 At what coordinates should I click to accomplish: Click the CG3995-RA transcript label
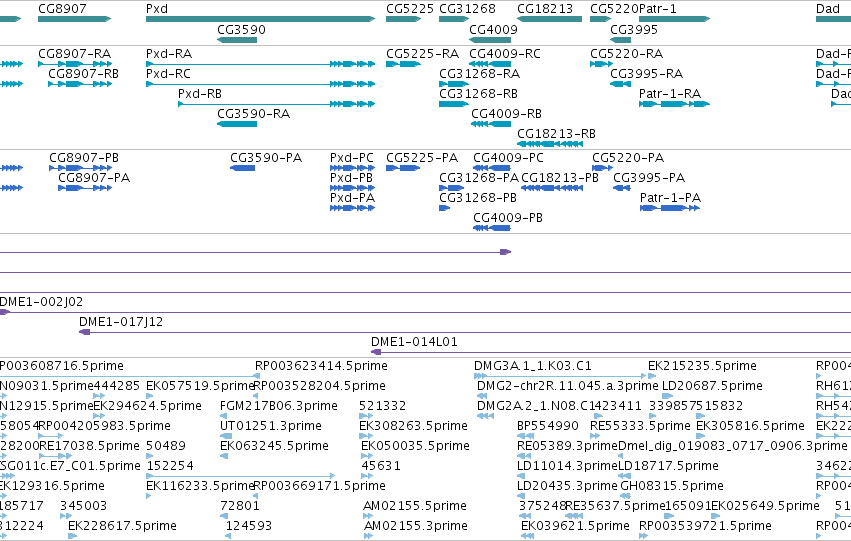coord(646,74)
